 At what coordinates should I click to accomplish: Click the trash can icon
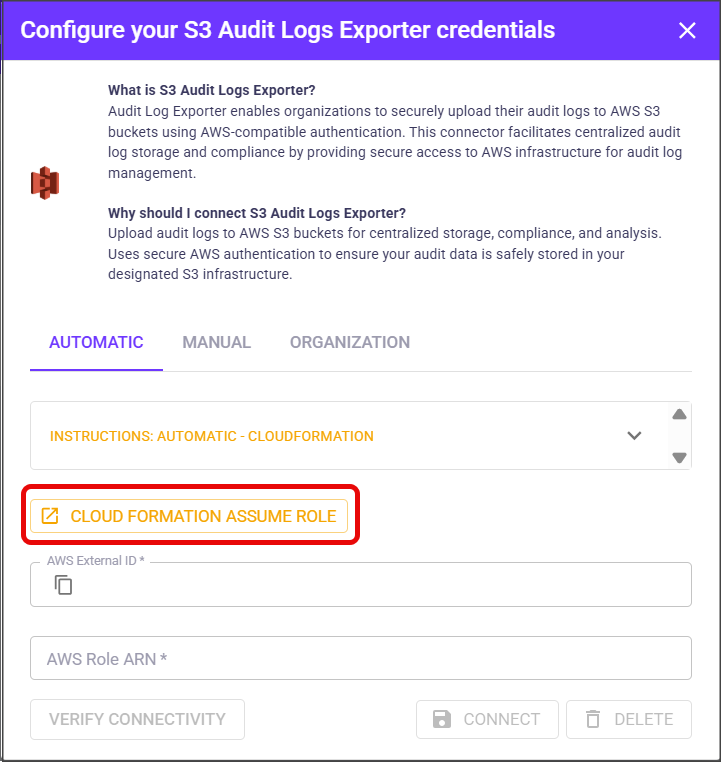pyautogui.click(x=593, y=719)
